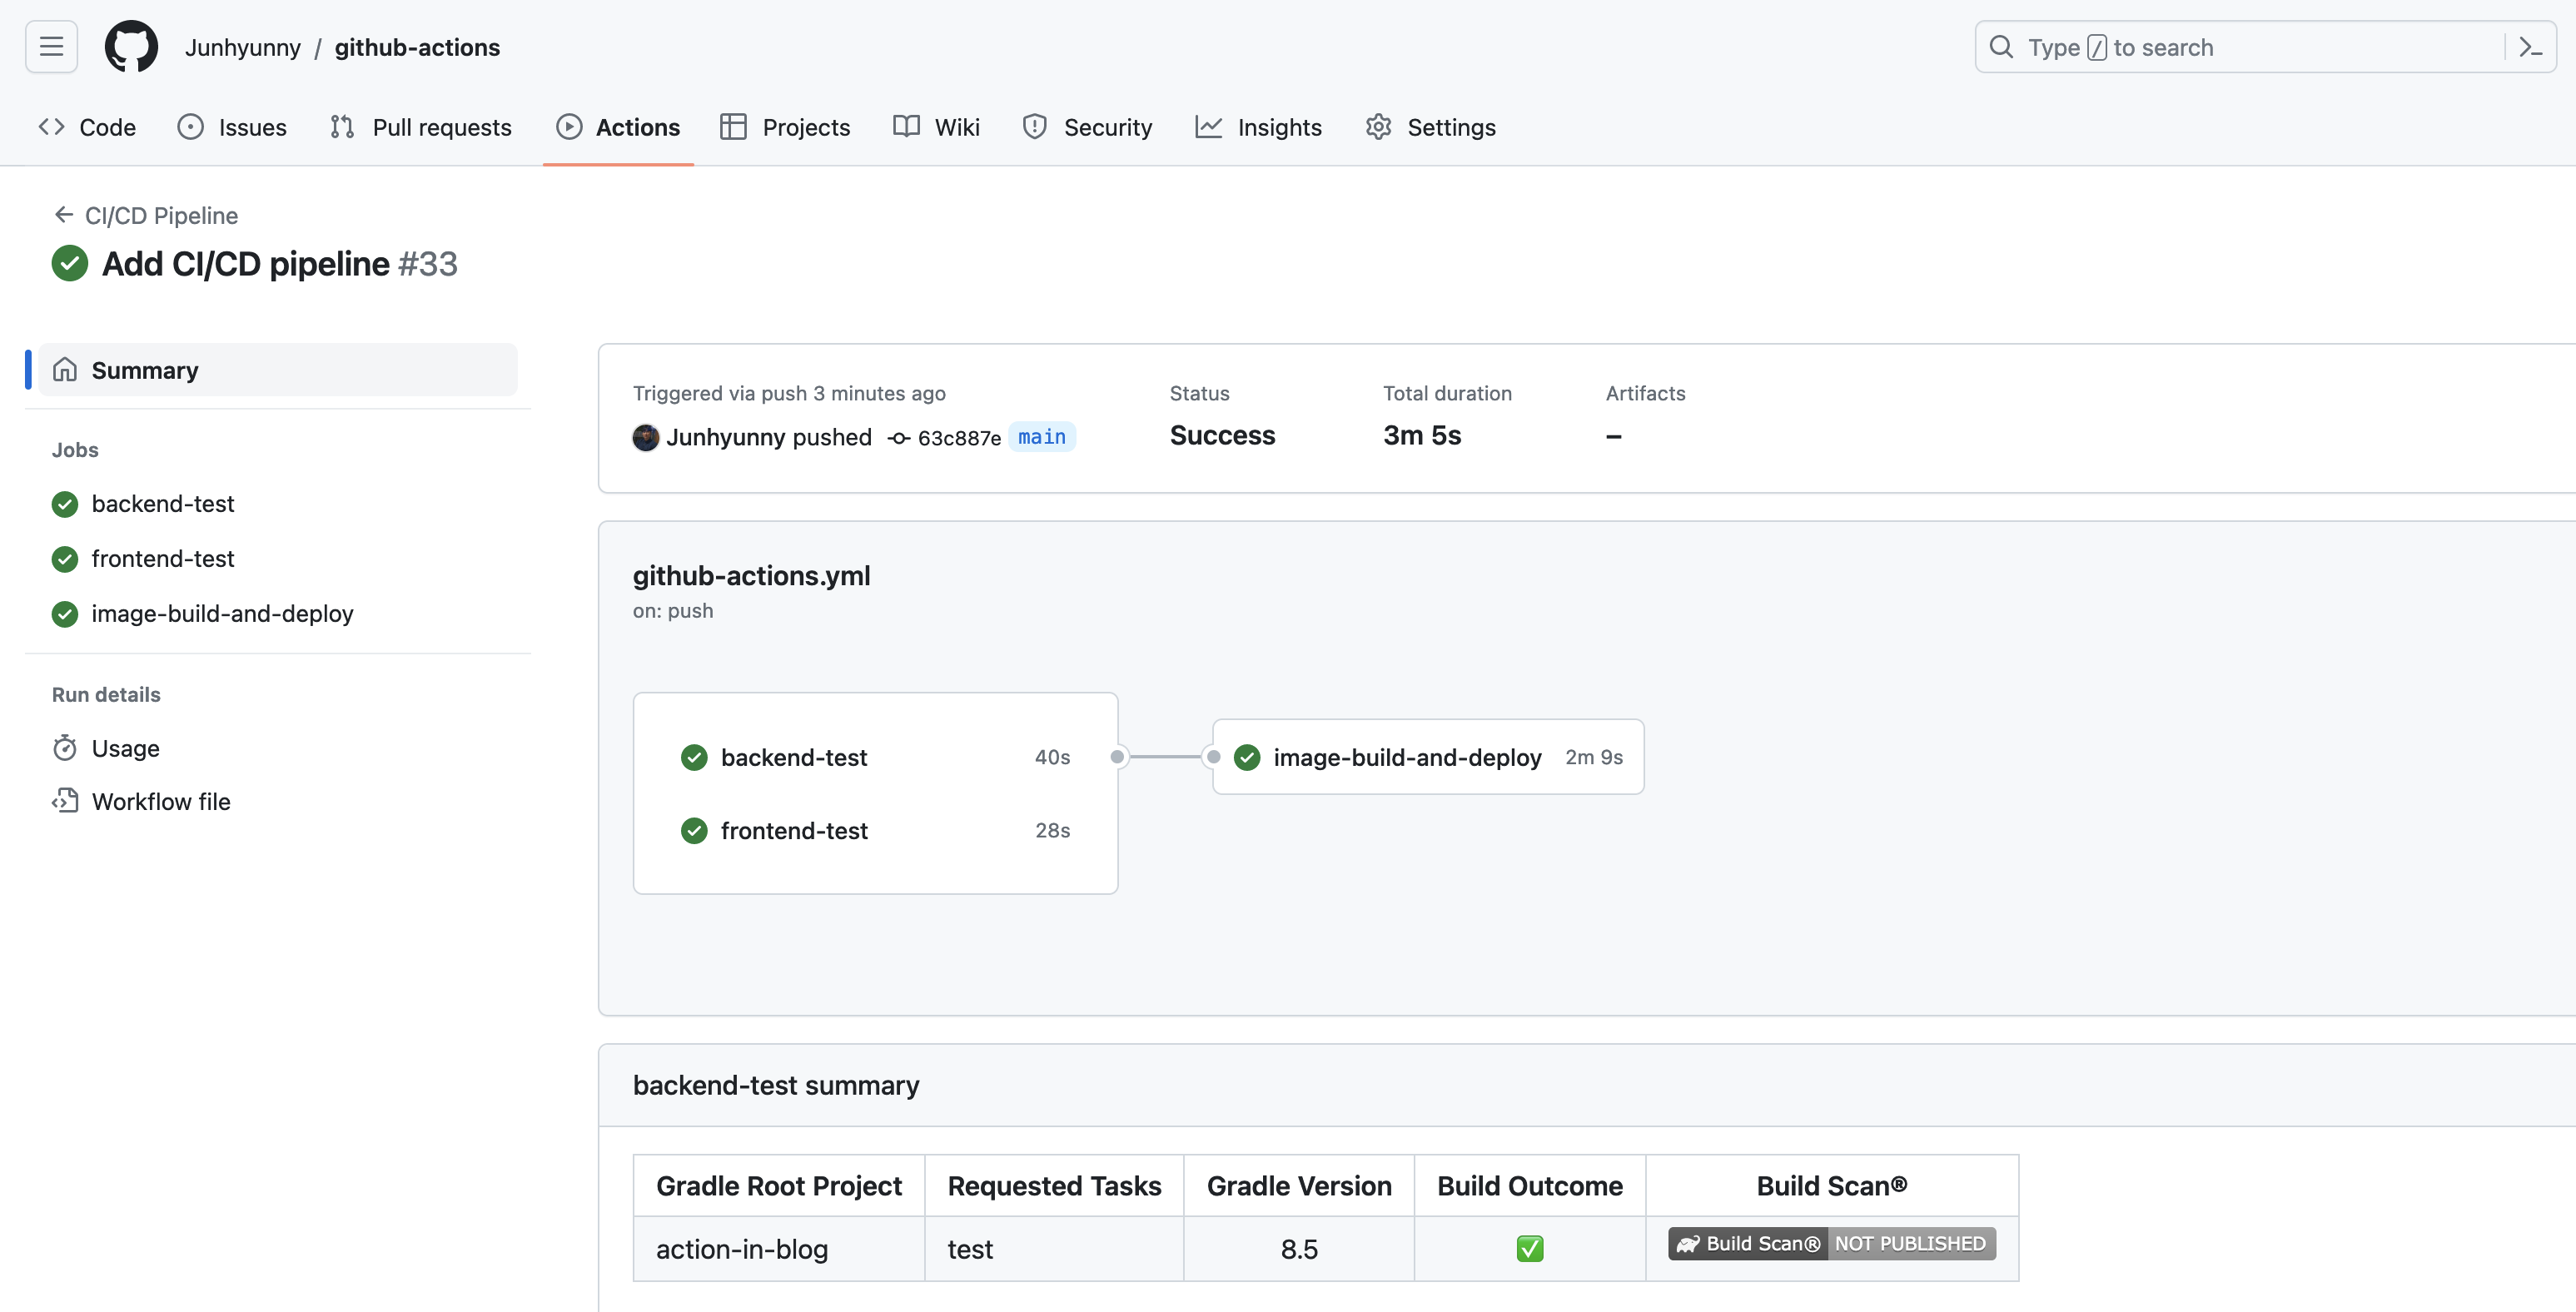The height and width of the screenshot is (1312, 2576).
Task: Open the Workflow file item
Action: coord(160,801)
